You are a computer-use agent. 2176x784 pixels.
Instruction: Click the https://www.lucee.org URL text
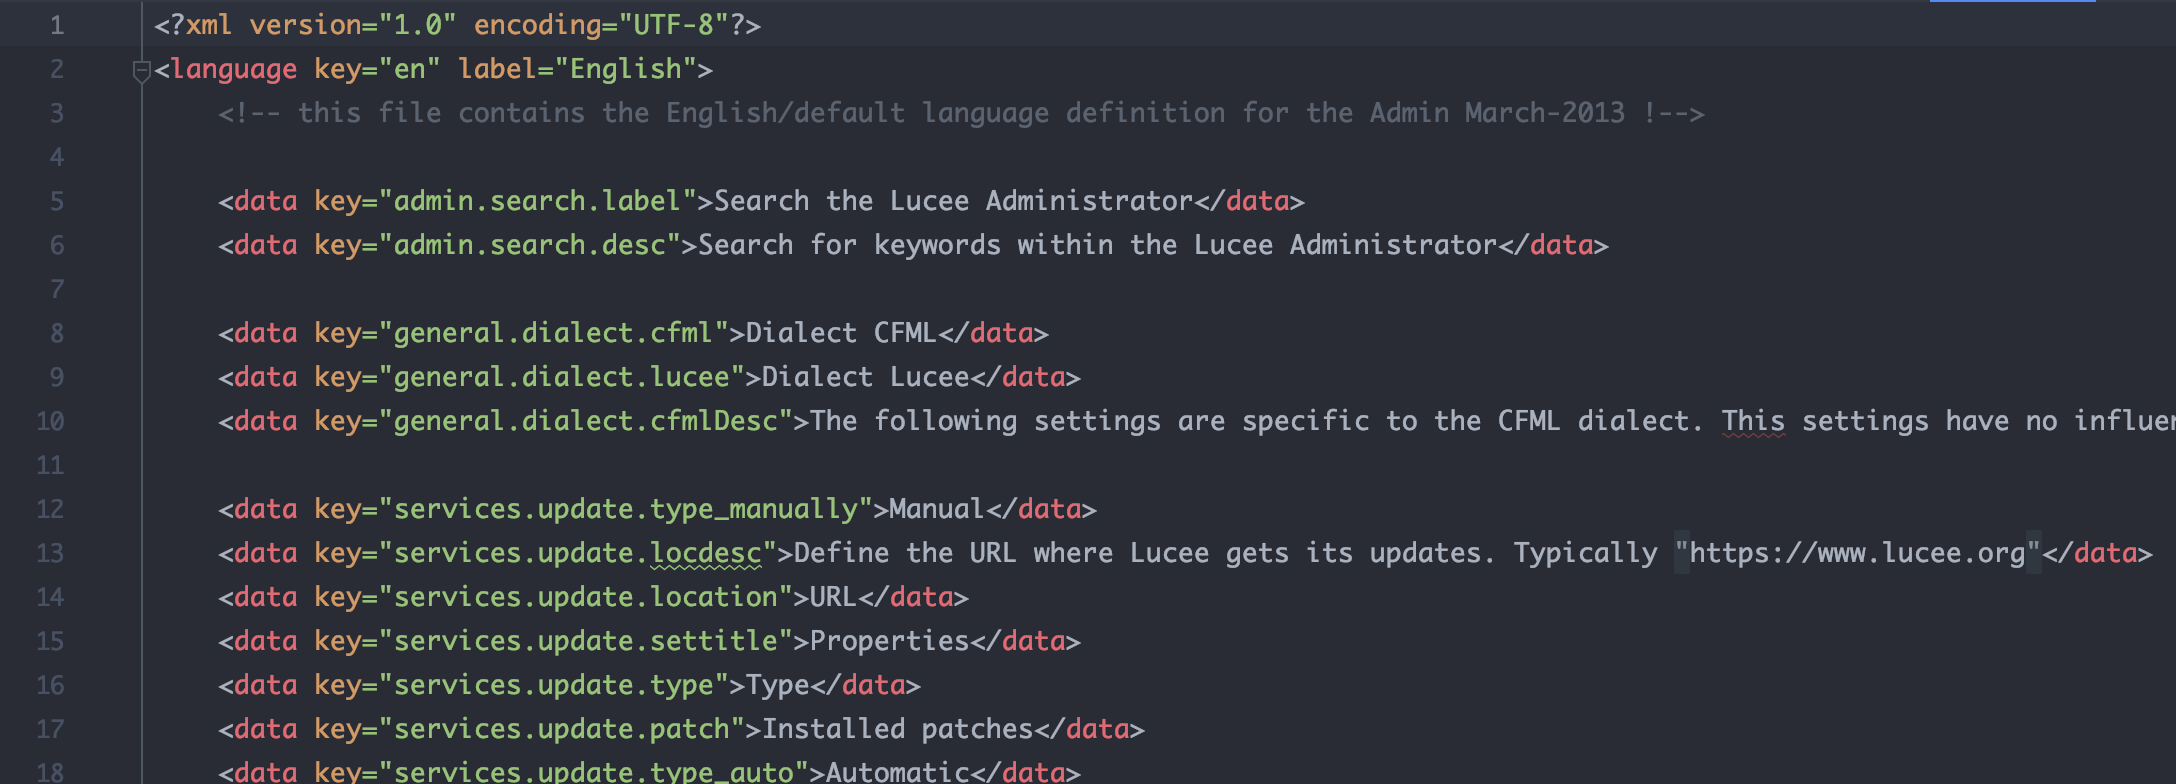pyautogui.click(x=1857, y=553)
